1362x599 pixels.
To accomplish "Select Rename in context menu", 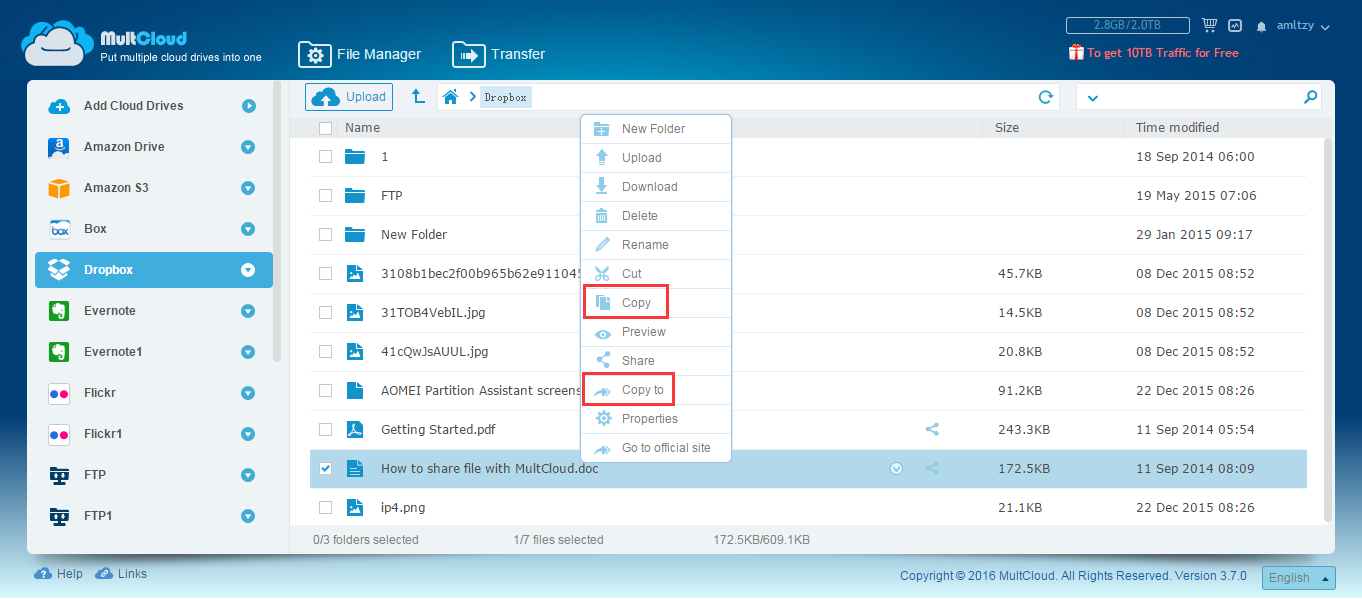I will 656,245.
